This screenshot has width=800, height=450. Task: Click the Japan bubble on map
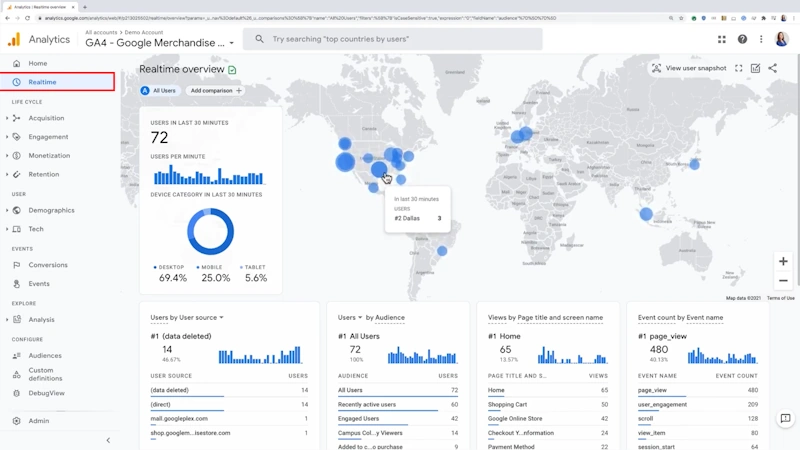point(694,164)
